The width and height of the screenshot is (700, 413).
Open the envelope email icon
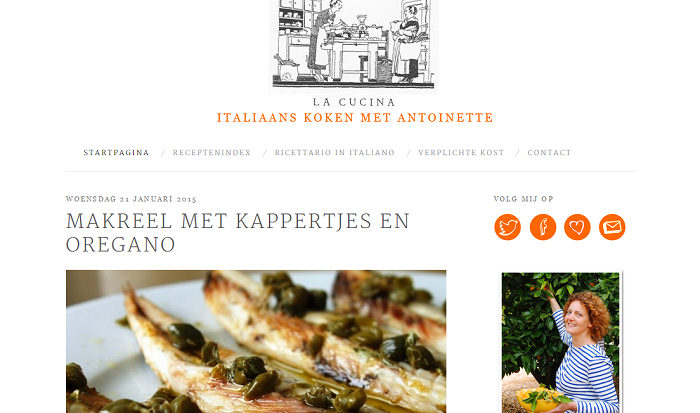tap(612, 227)
